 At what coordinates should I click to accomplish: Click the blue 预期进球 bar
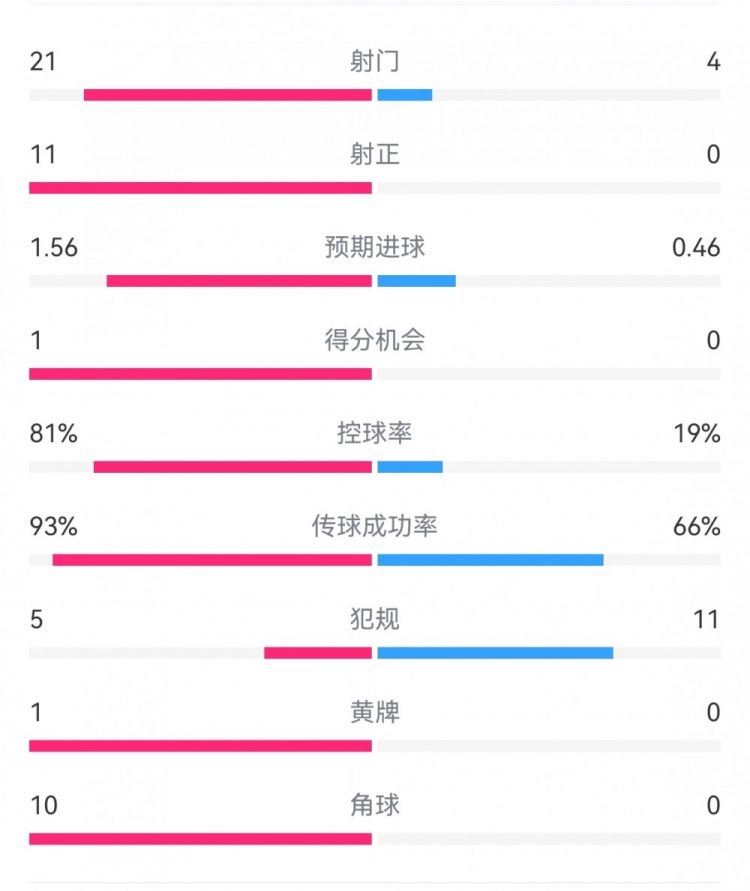point(416,281)
